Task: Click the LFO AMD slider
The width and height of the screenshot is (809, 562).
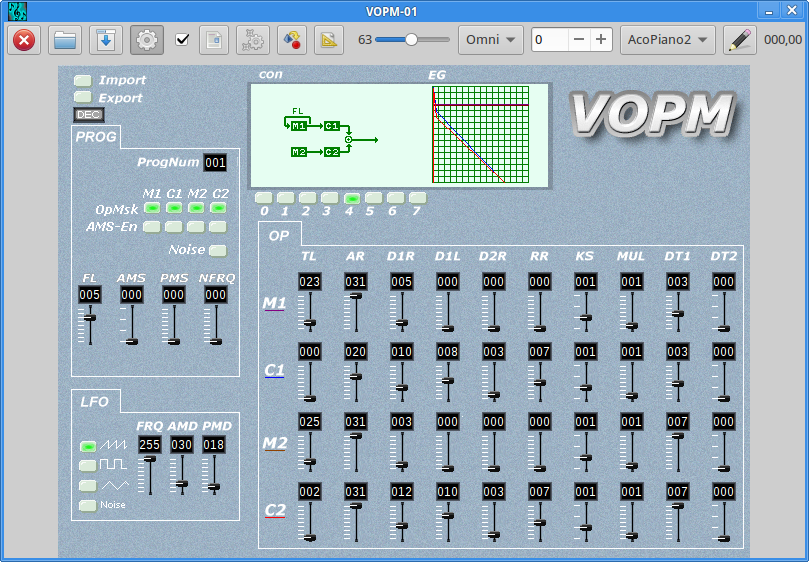Action: 182,476
